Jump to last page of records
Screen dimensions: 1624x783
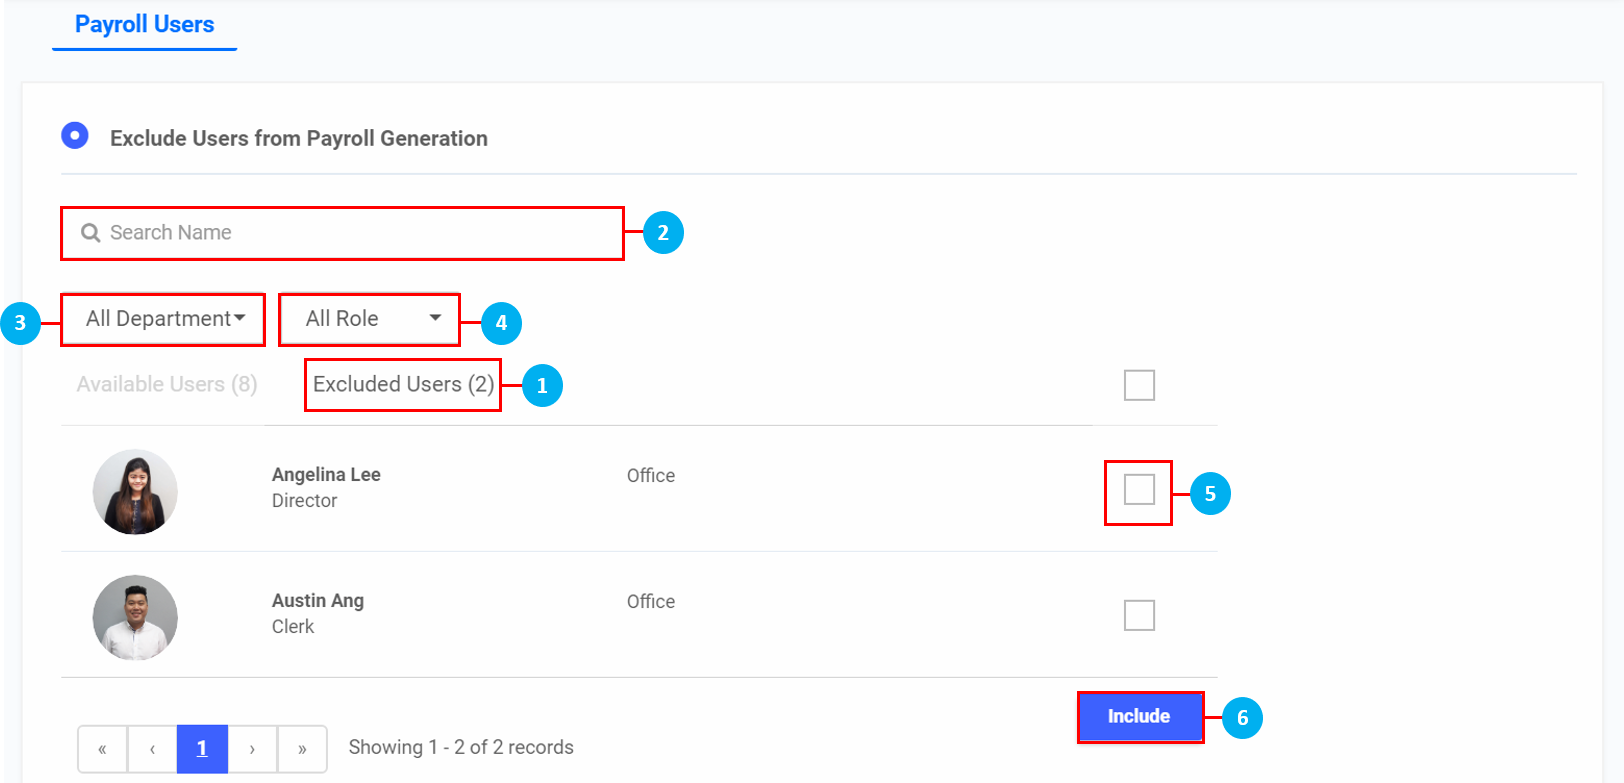(302, 749)
